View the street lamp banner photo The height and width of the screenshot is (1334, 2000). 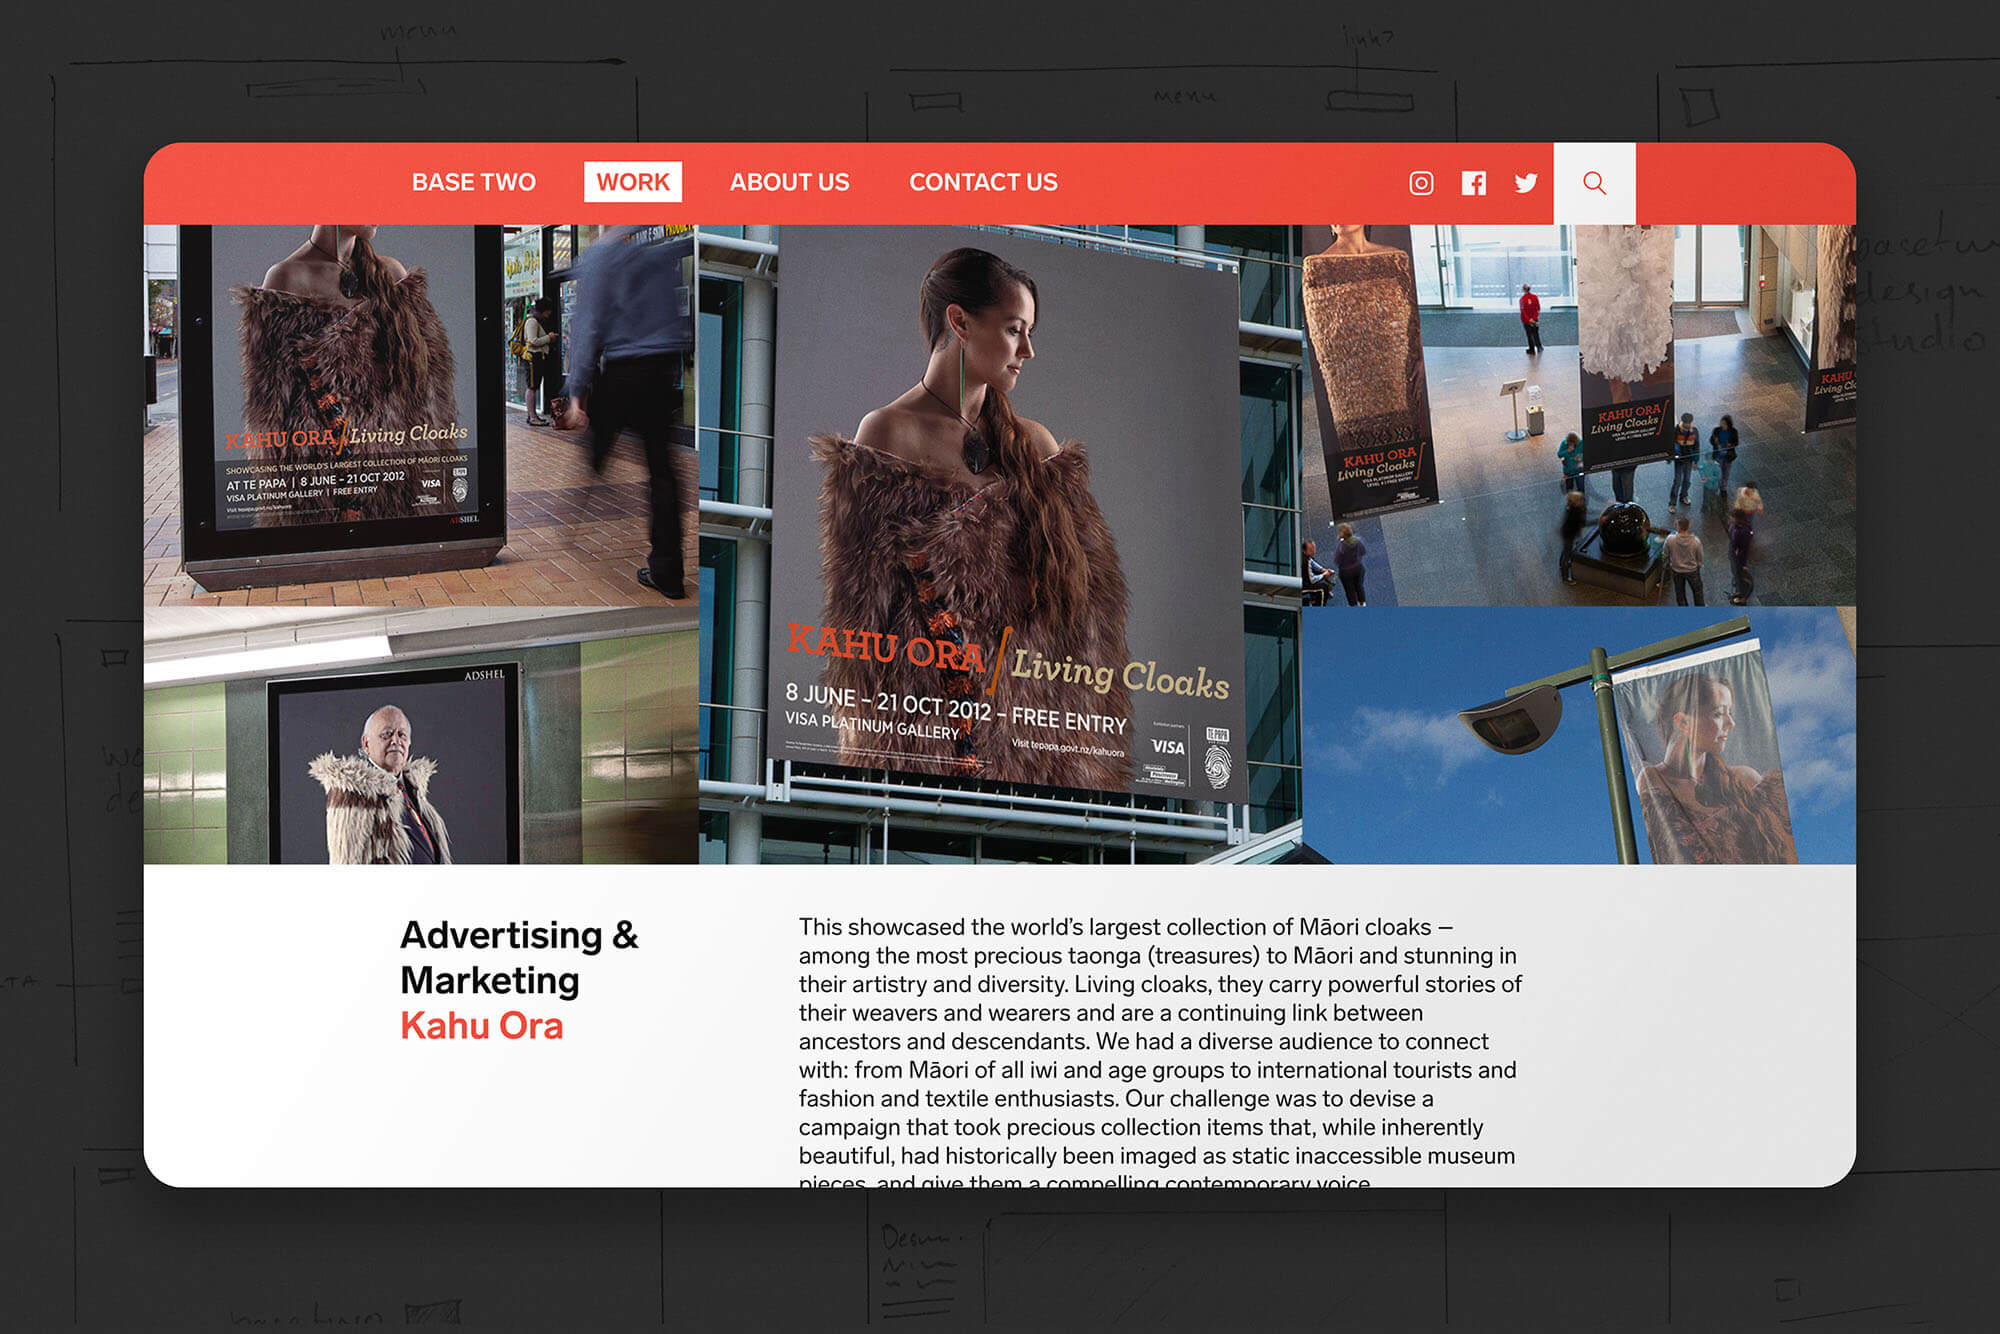(1579, 735)
